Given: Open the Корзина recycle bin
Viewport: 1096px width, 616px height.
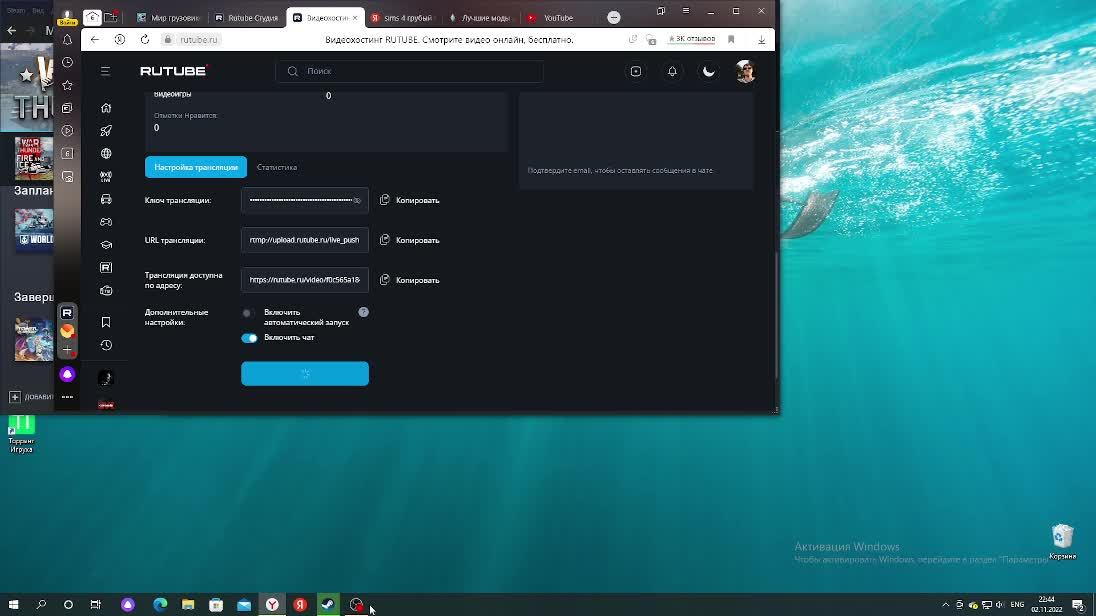Looking at the screenshot, I should [1062, 542].
